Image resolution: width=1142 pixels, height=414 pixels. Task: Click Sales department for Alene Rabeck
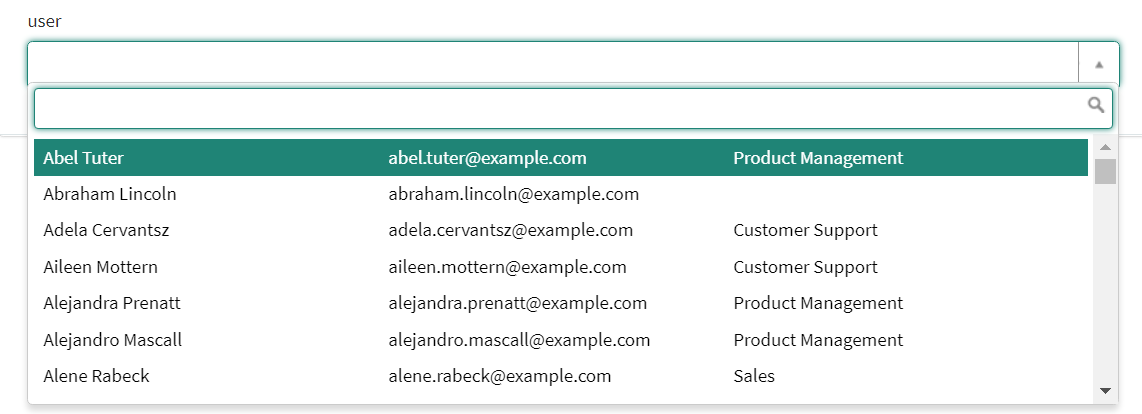[754, 376]
